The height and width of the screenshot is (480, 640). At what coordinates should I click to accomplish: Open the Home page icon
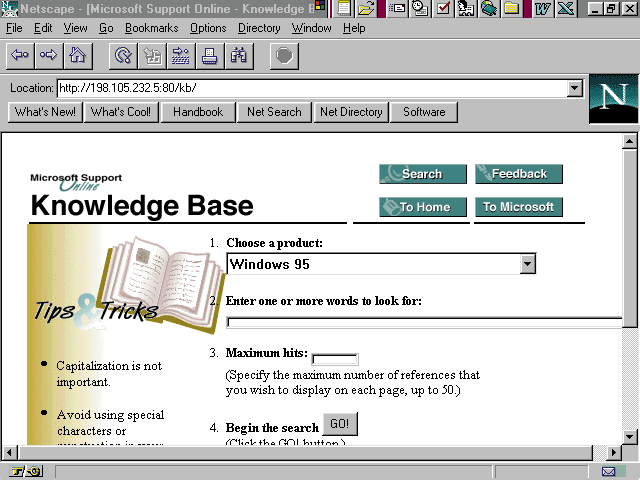78,55
